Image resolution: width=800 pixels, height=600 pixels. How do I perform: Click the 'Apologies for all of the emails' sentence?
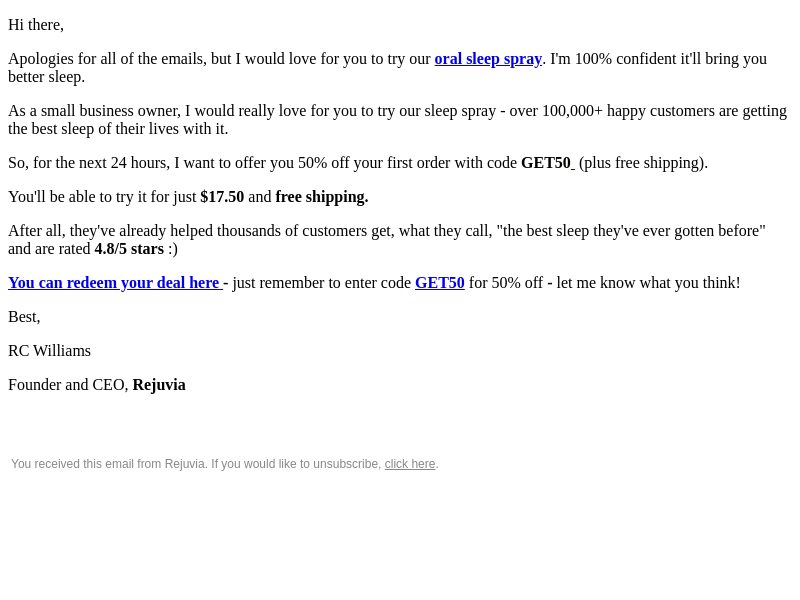pyautogui.click(x=387, y=68)
